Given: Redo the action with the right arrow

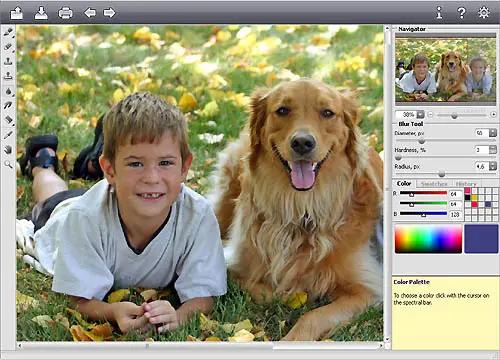Looking at the screenshot, I should pyautogui.click(x=109, y=13).
